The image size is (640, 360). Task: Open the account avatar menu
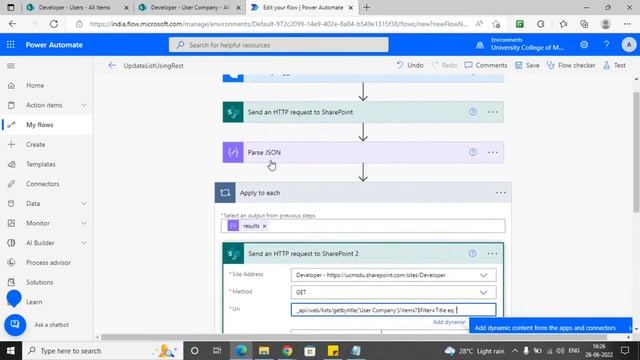tap(629, 44)
